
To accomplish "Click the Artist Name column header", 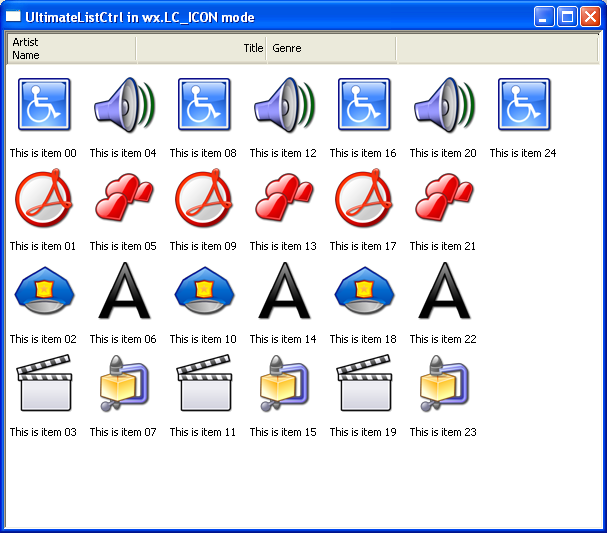I will [x=71, y=49].
